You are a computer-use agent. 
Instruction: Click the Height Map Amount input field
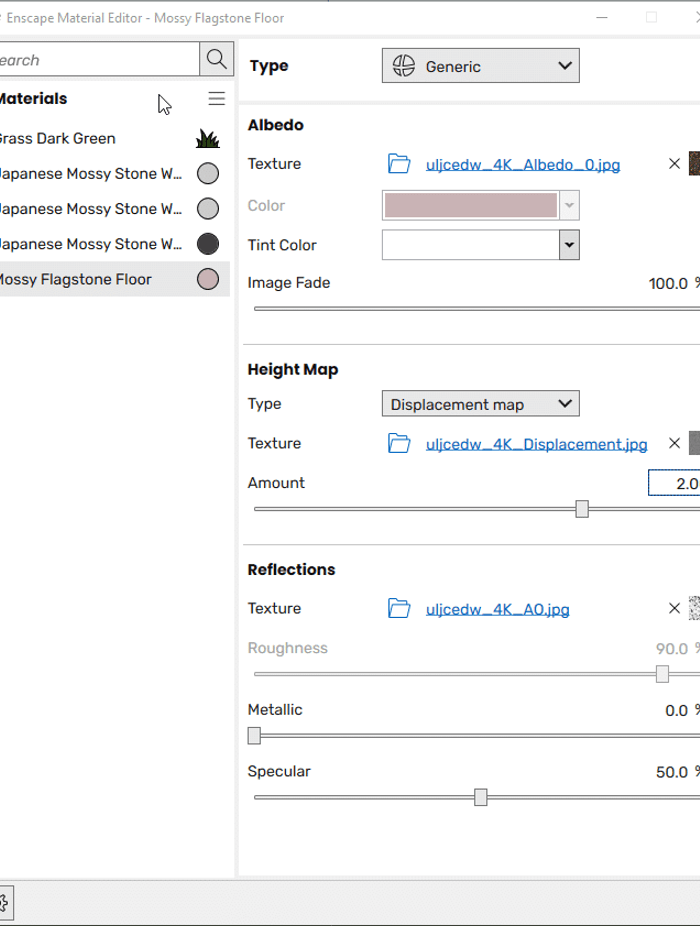point(674,484)
